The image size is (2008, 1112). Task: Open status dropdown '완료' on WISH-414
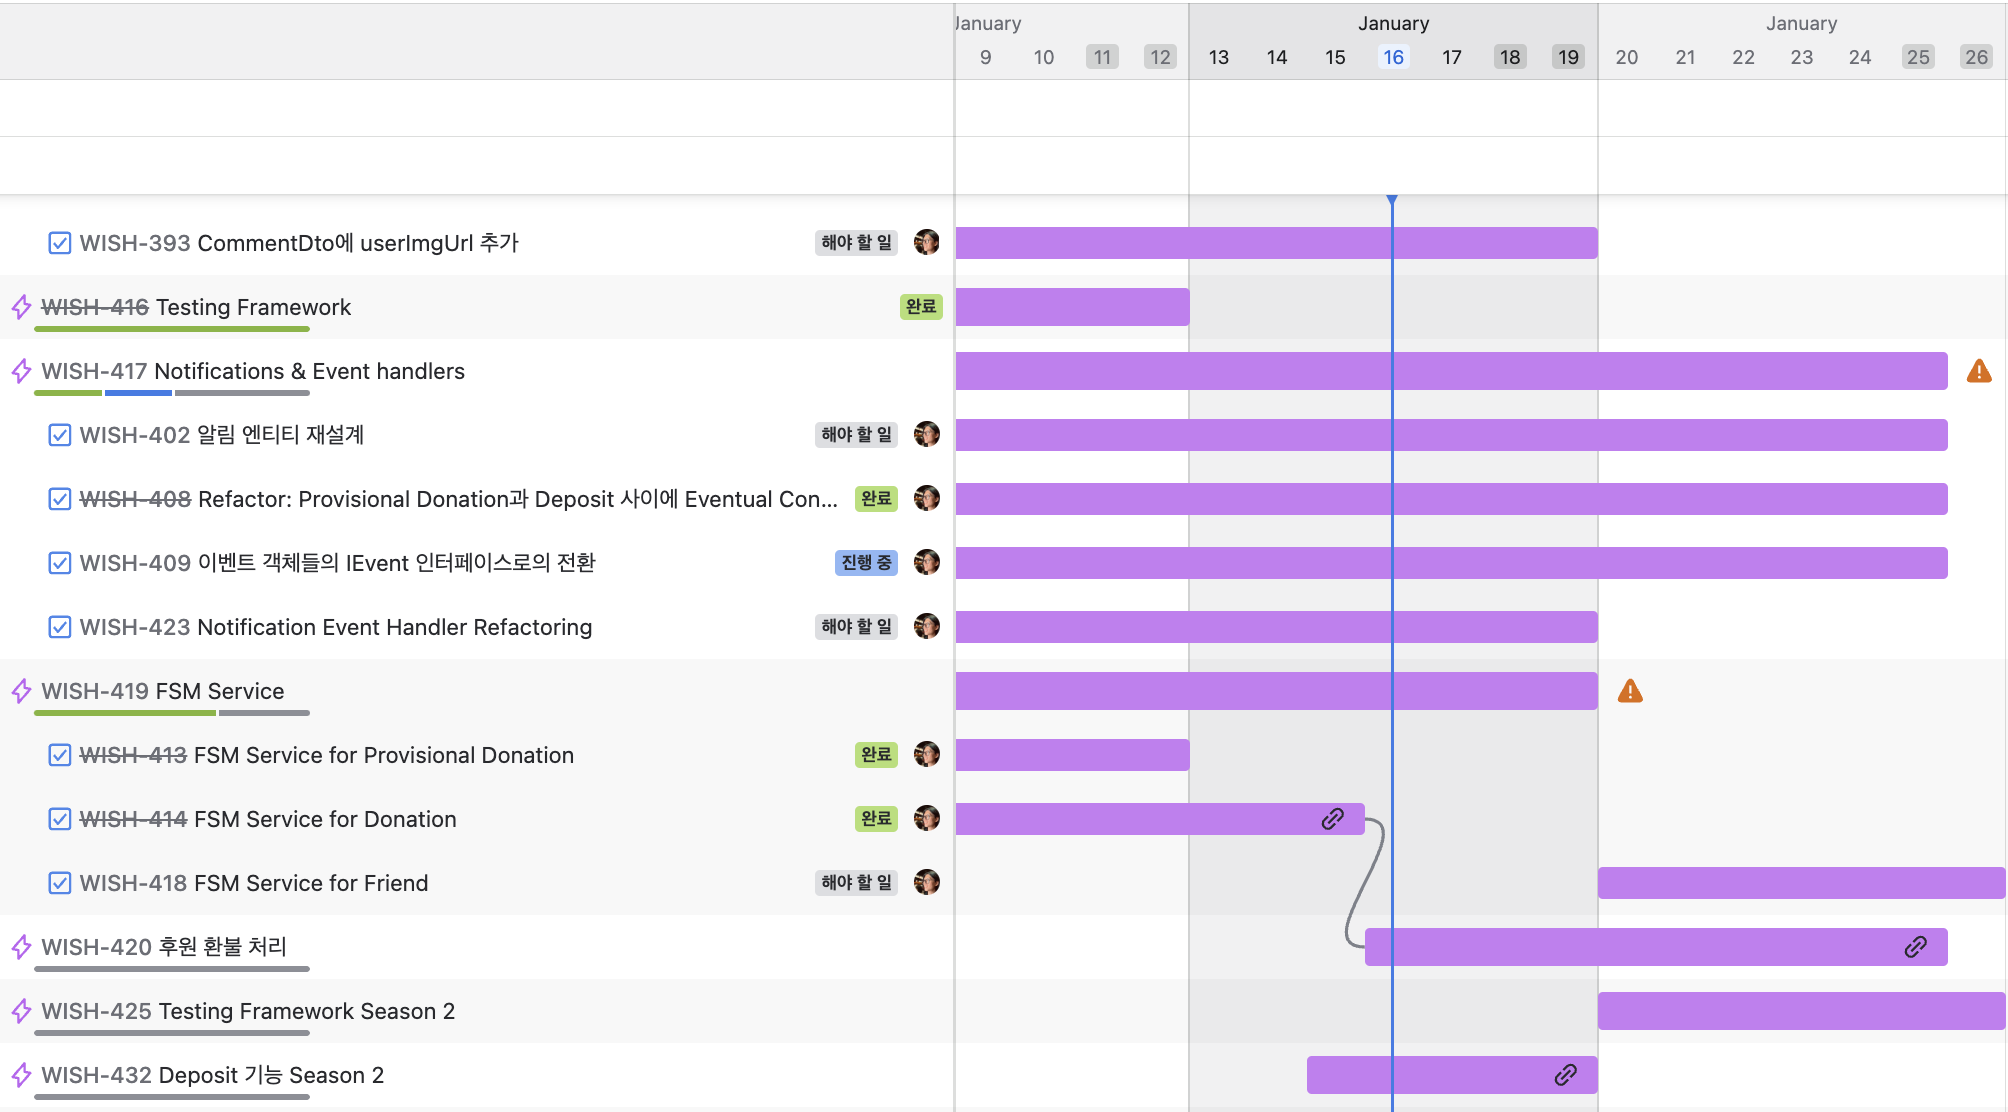tap(876, 819)
